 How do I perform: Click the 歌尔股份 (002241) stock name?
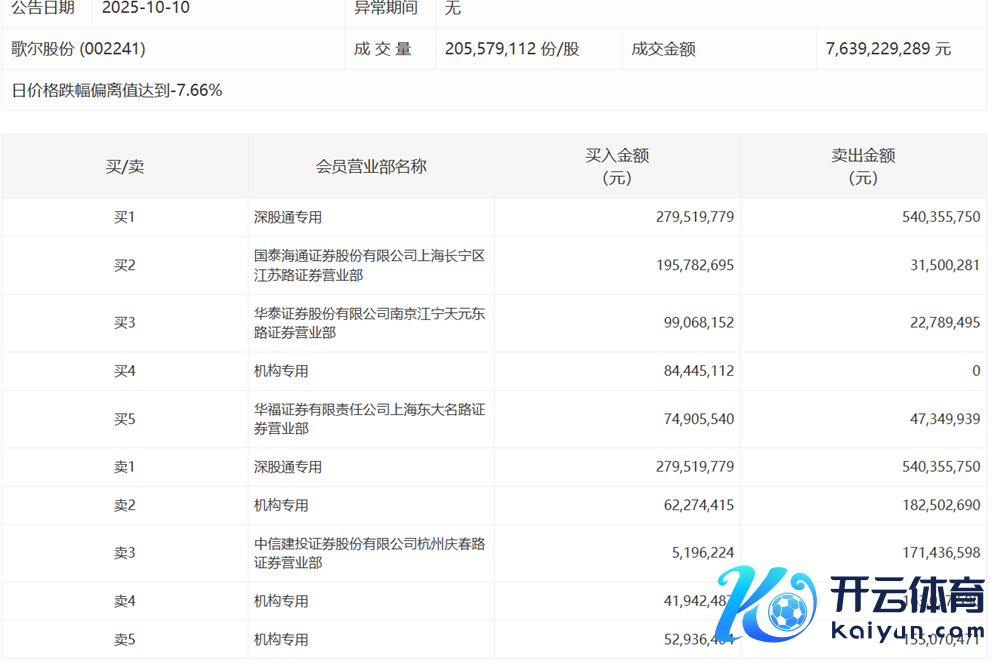[78, 49]
